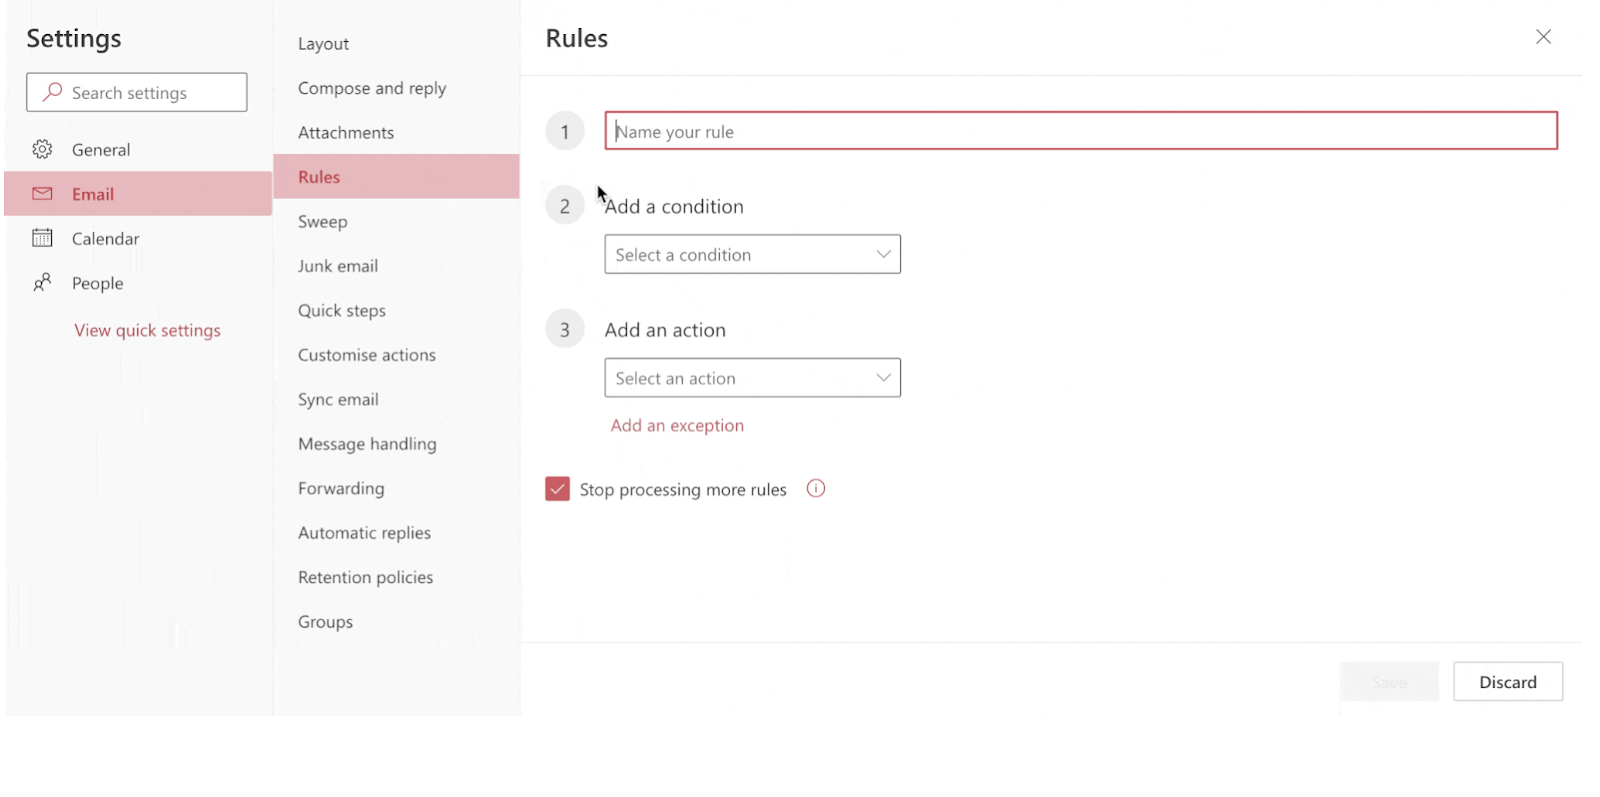Close the Rules settings panel
Screen dimensions: 1600x797
pos(1543,37)
